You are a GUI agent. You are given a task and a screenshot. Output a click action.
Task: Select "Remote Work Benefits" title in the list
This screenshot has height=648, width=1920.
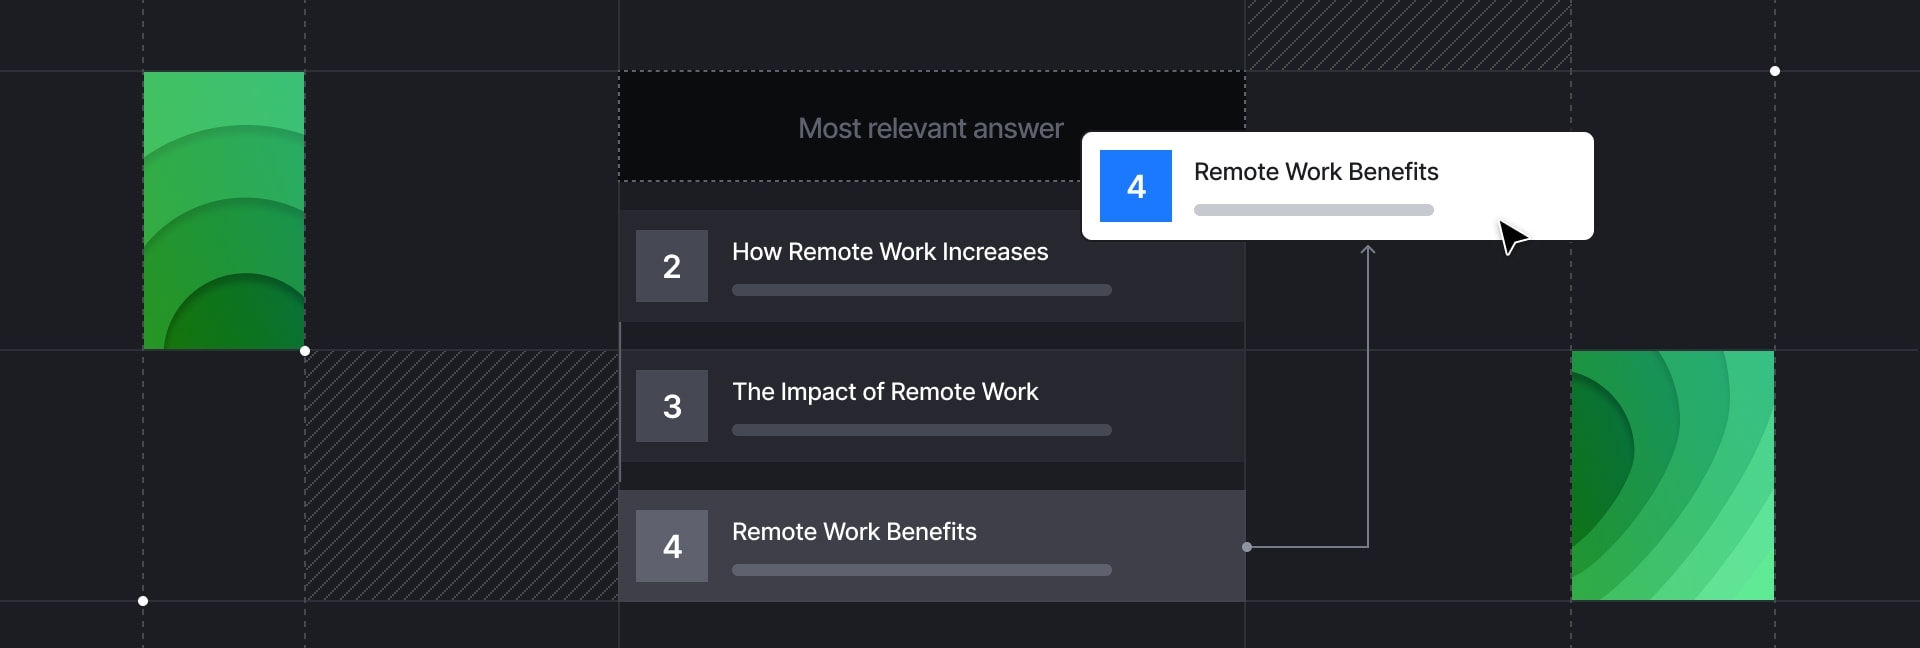point(854,532)
